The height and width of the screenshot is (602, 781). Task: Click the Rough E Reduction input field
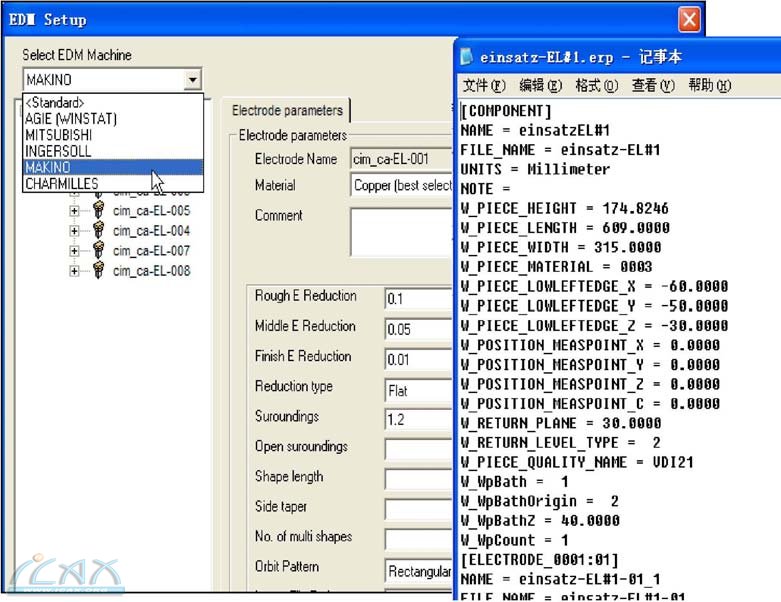[418, 298]
